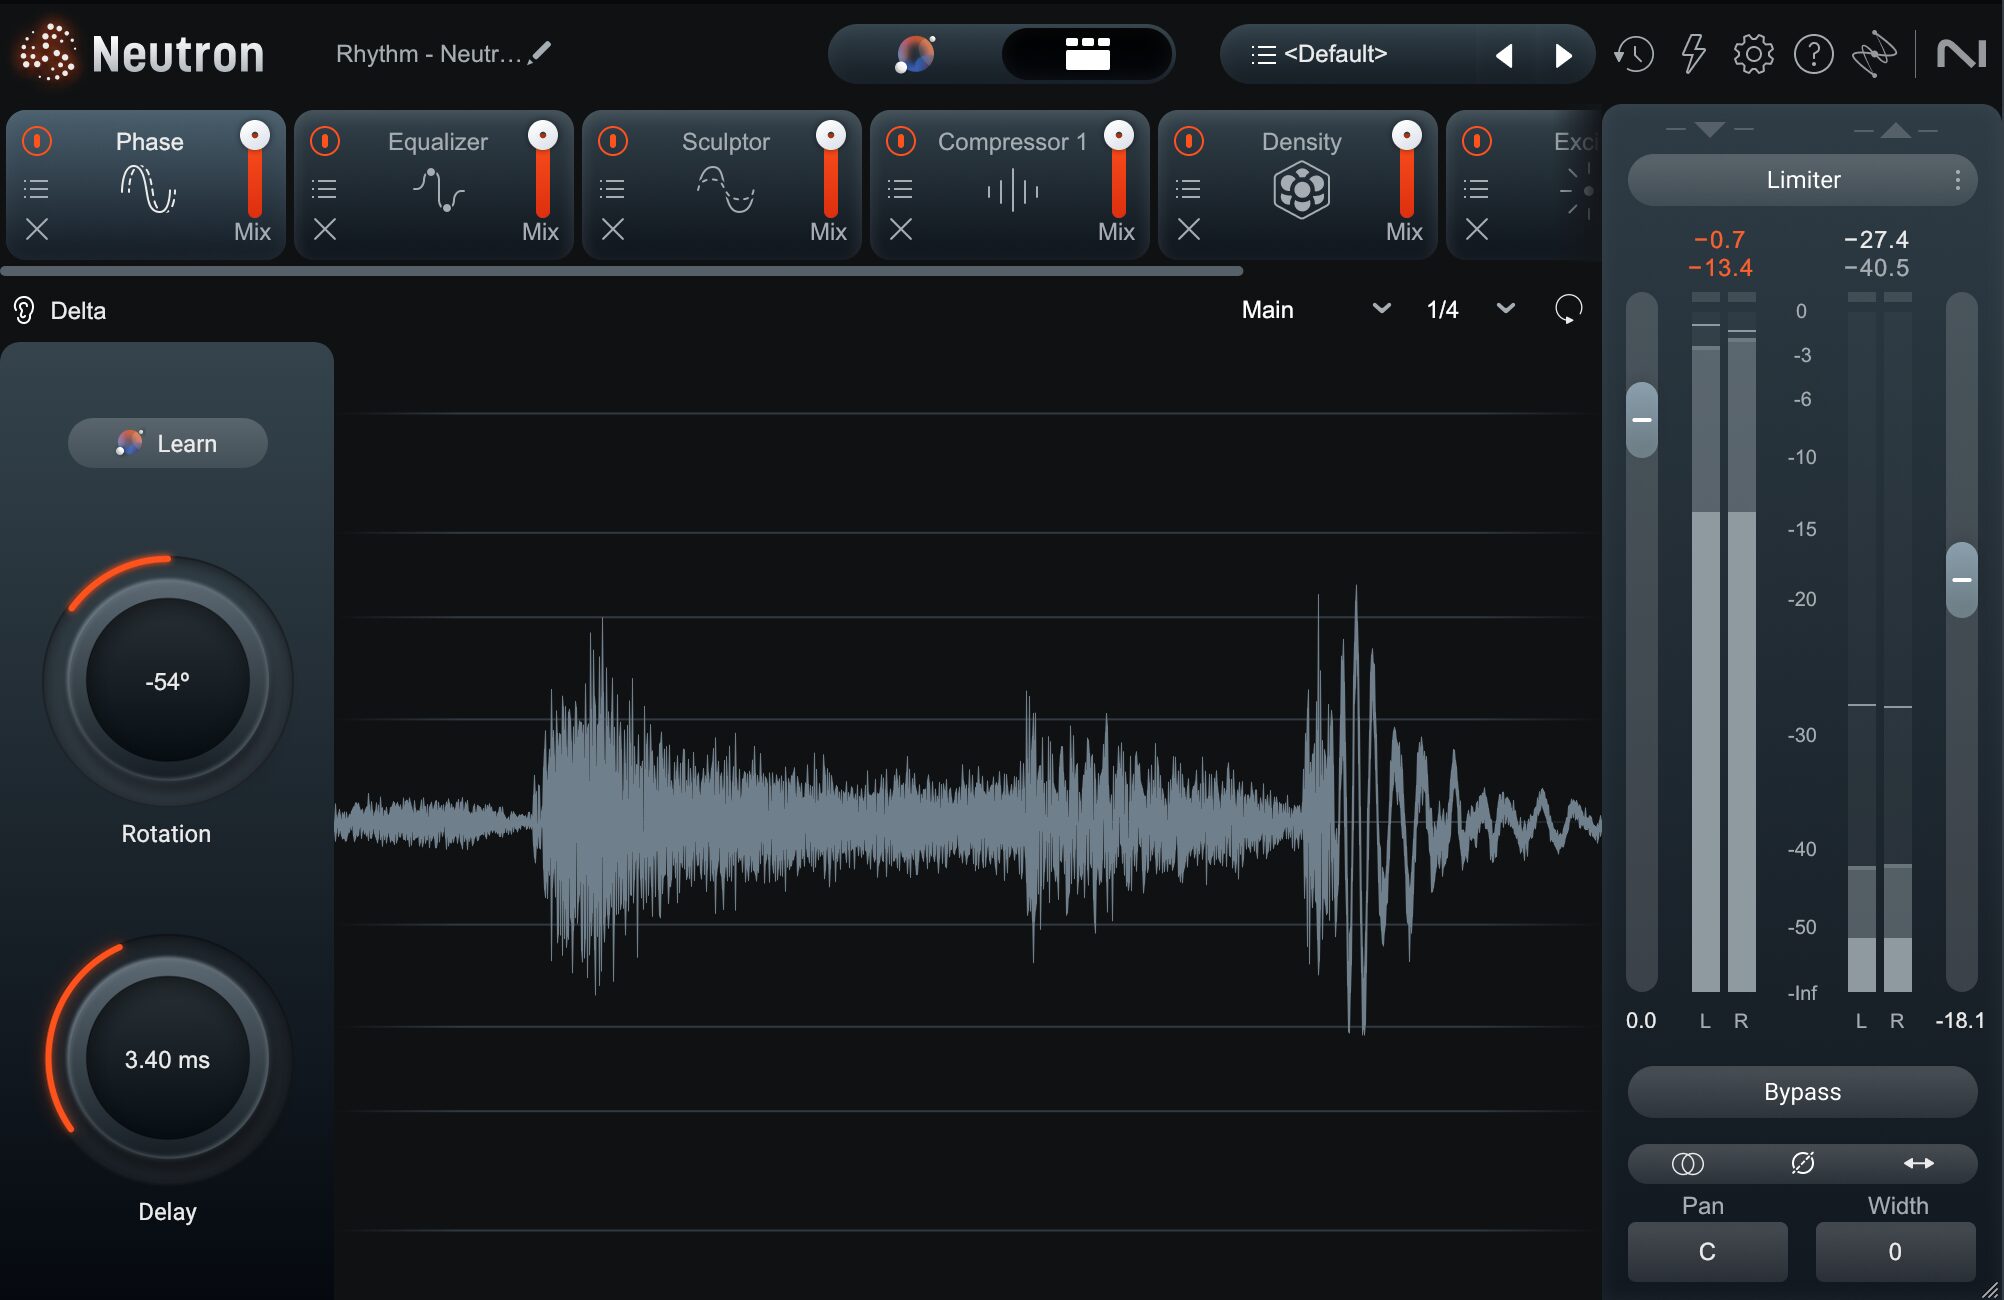
Task: Open the undo history
Action: click(x=1633, y=54)
